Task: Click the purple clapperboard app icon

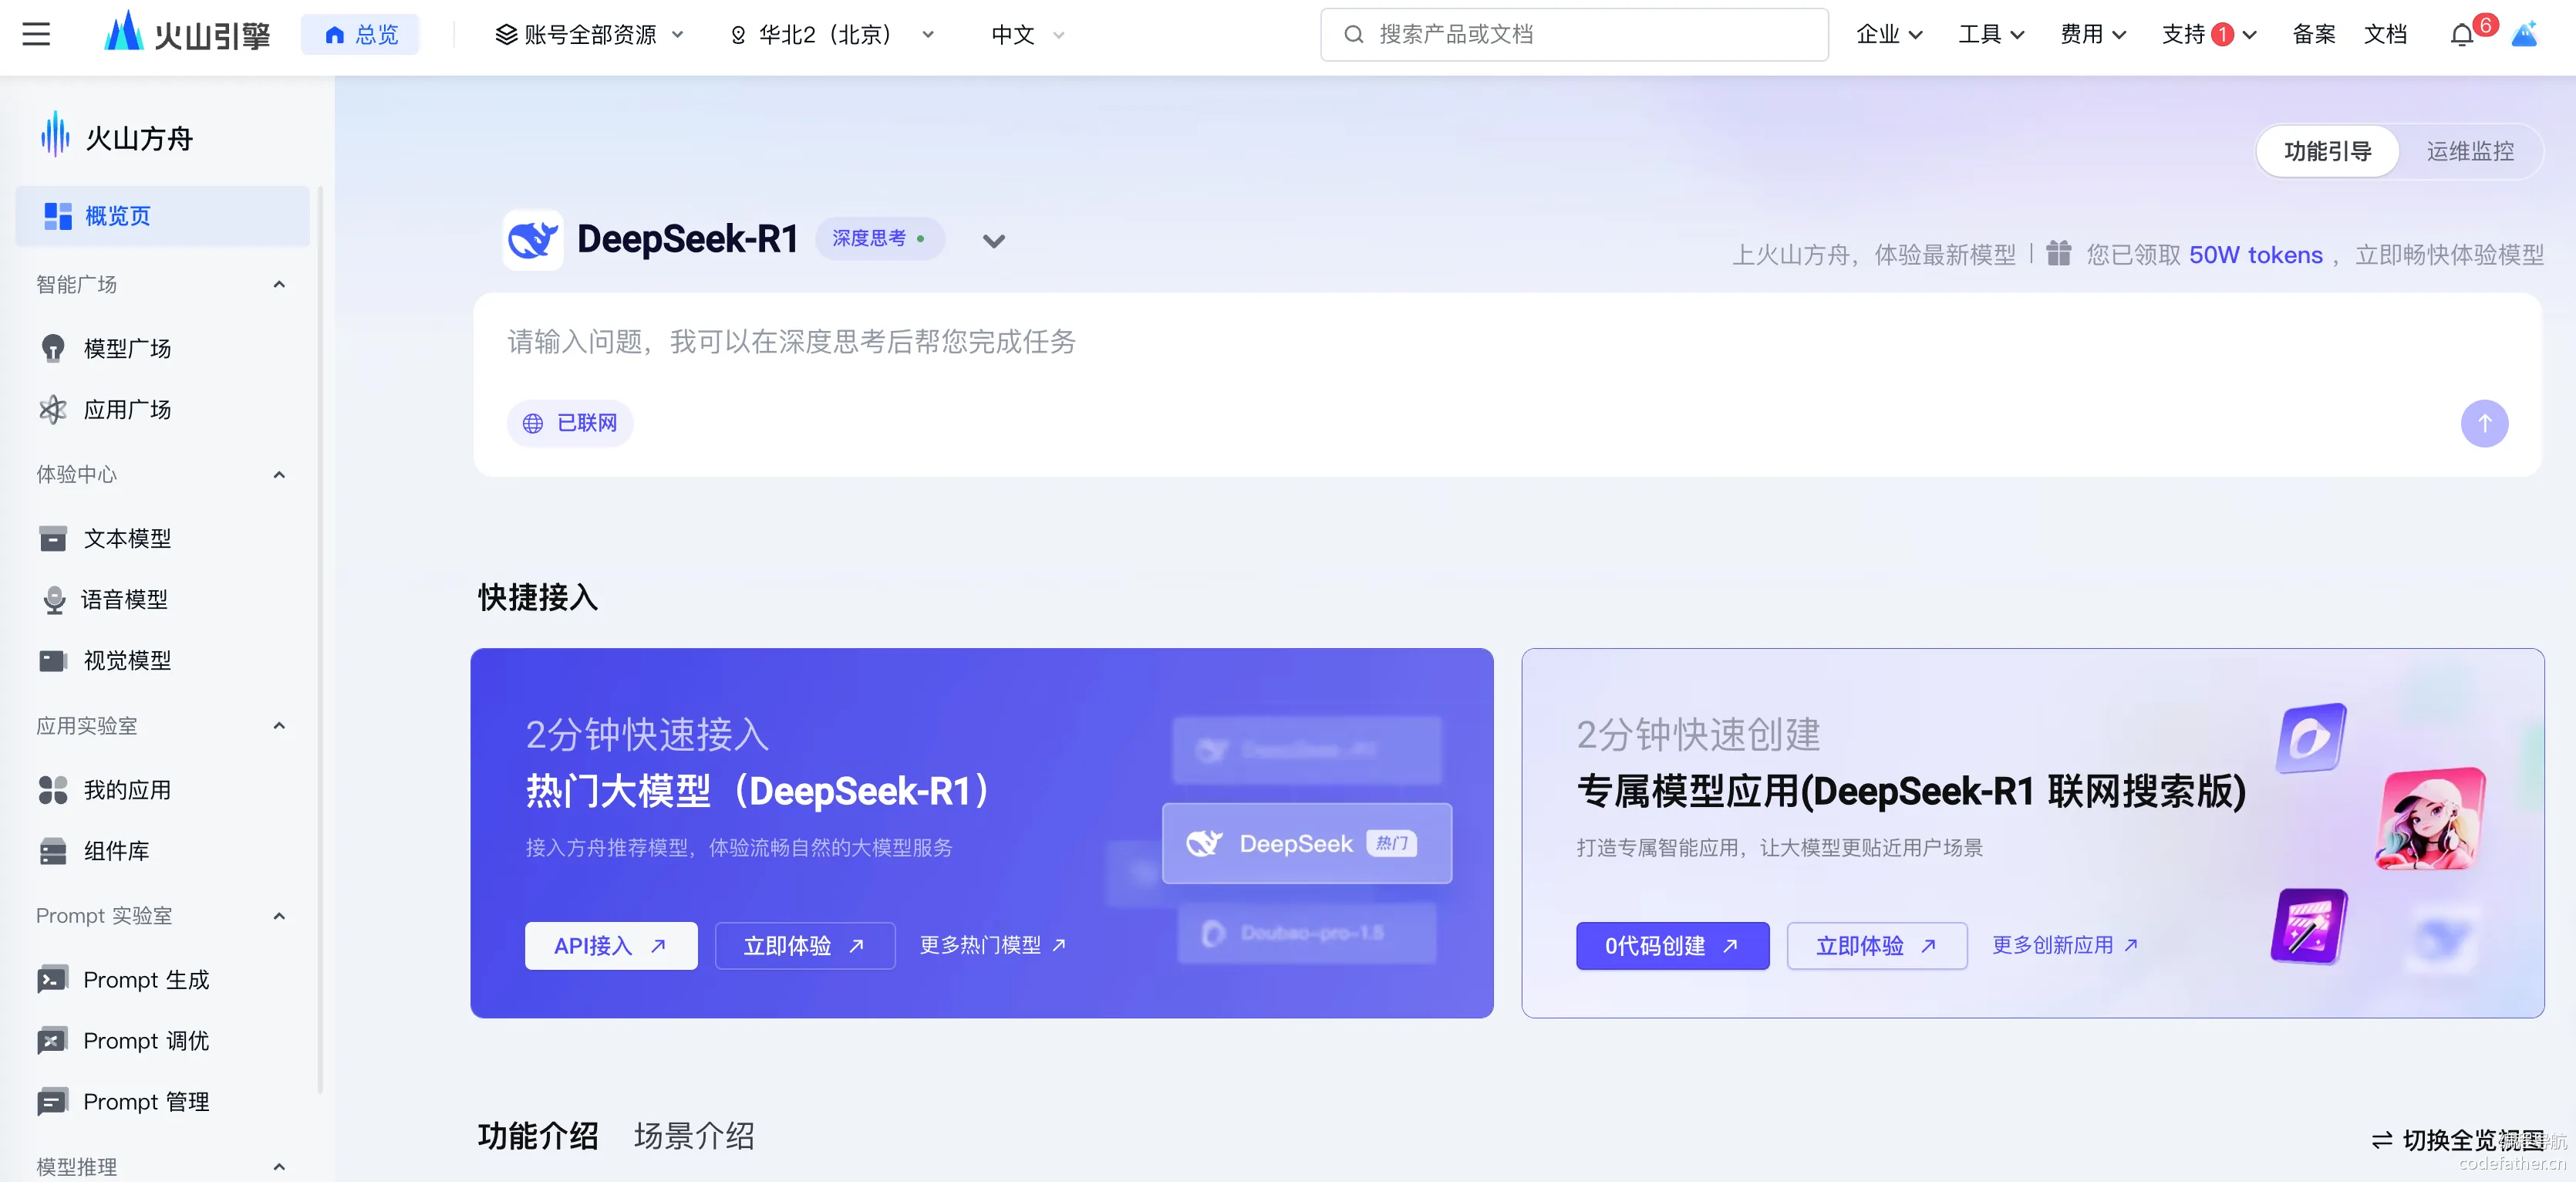Action: click(2309, 926)
